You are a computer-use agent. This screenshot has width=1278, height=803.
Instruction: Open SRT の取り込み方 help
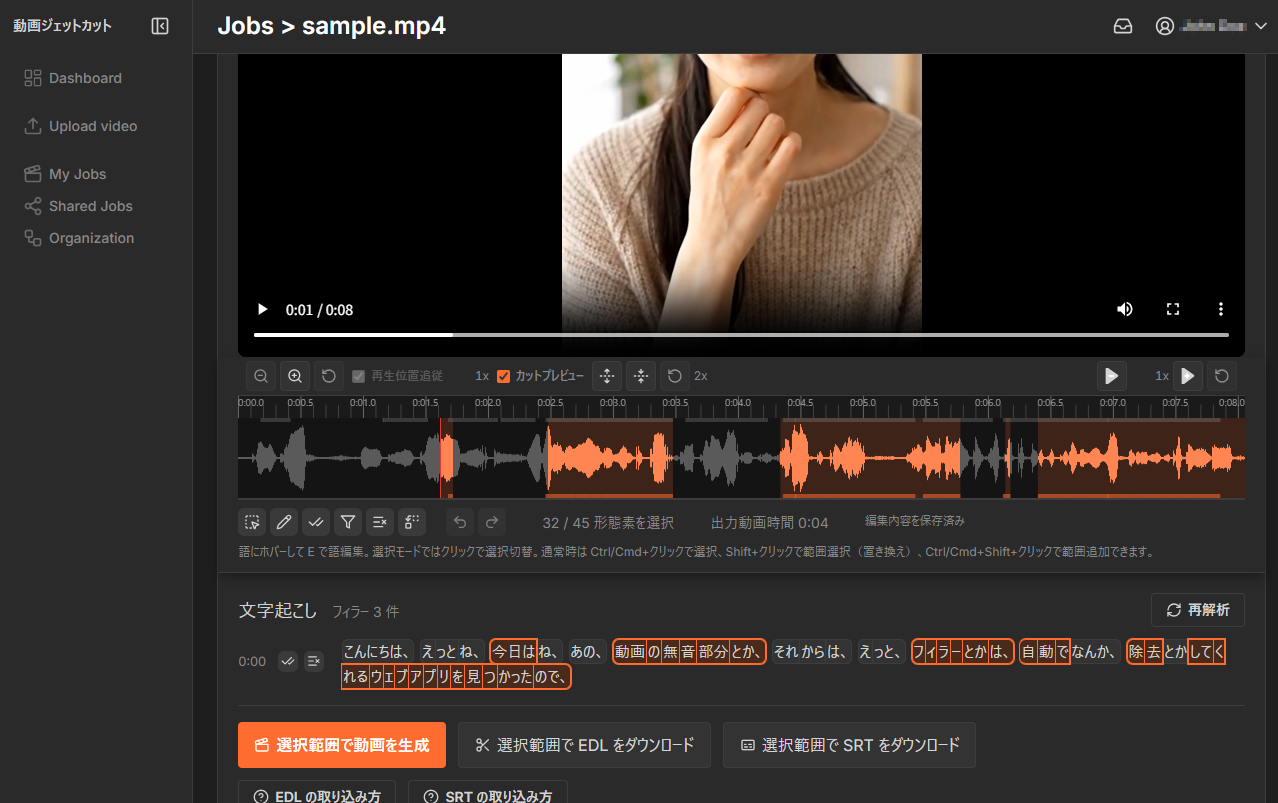[488, 796]
